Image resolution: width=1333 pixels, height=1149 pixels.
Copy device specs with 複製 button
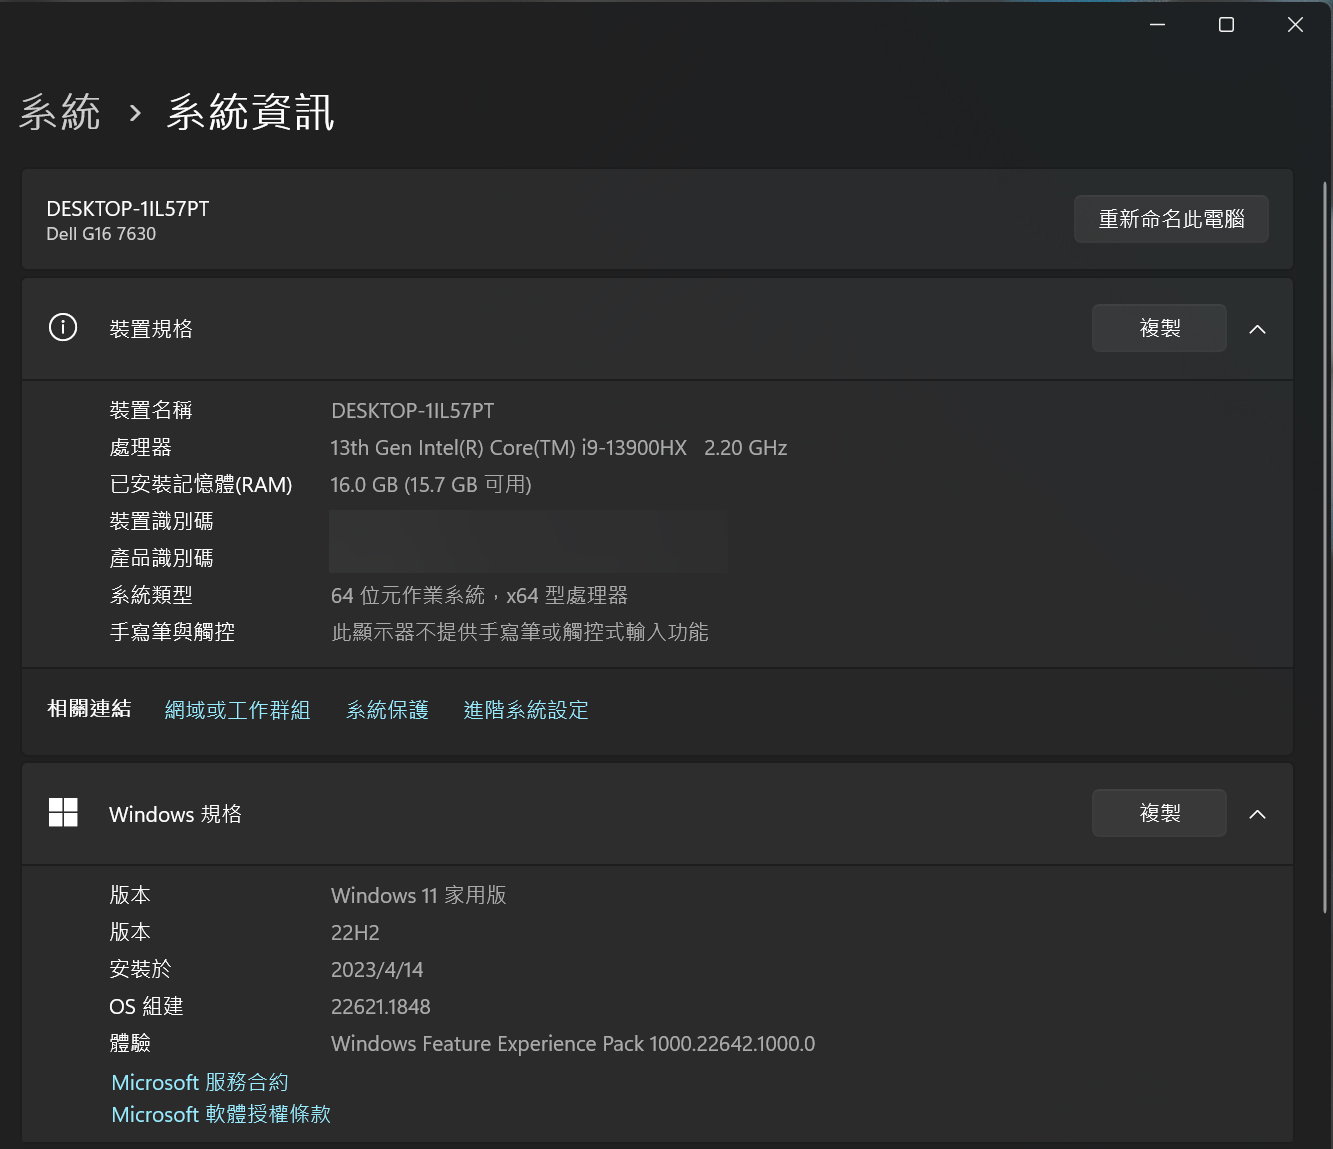point(1159,328)
